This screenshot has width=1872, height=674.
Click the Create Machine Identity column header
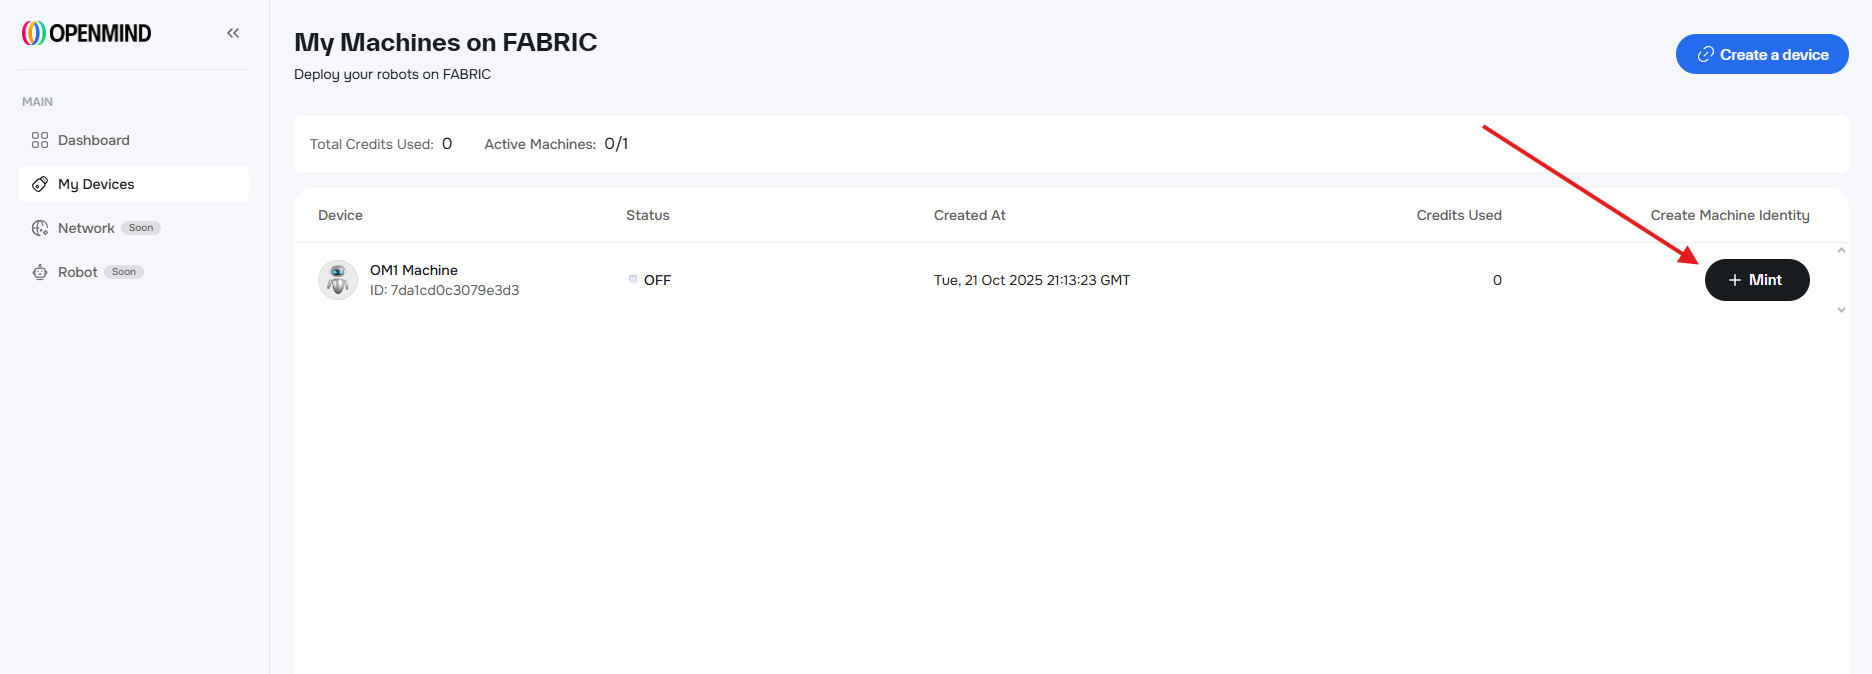[1729, 215]
